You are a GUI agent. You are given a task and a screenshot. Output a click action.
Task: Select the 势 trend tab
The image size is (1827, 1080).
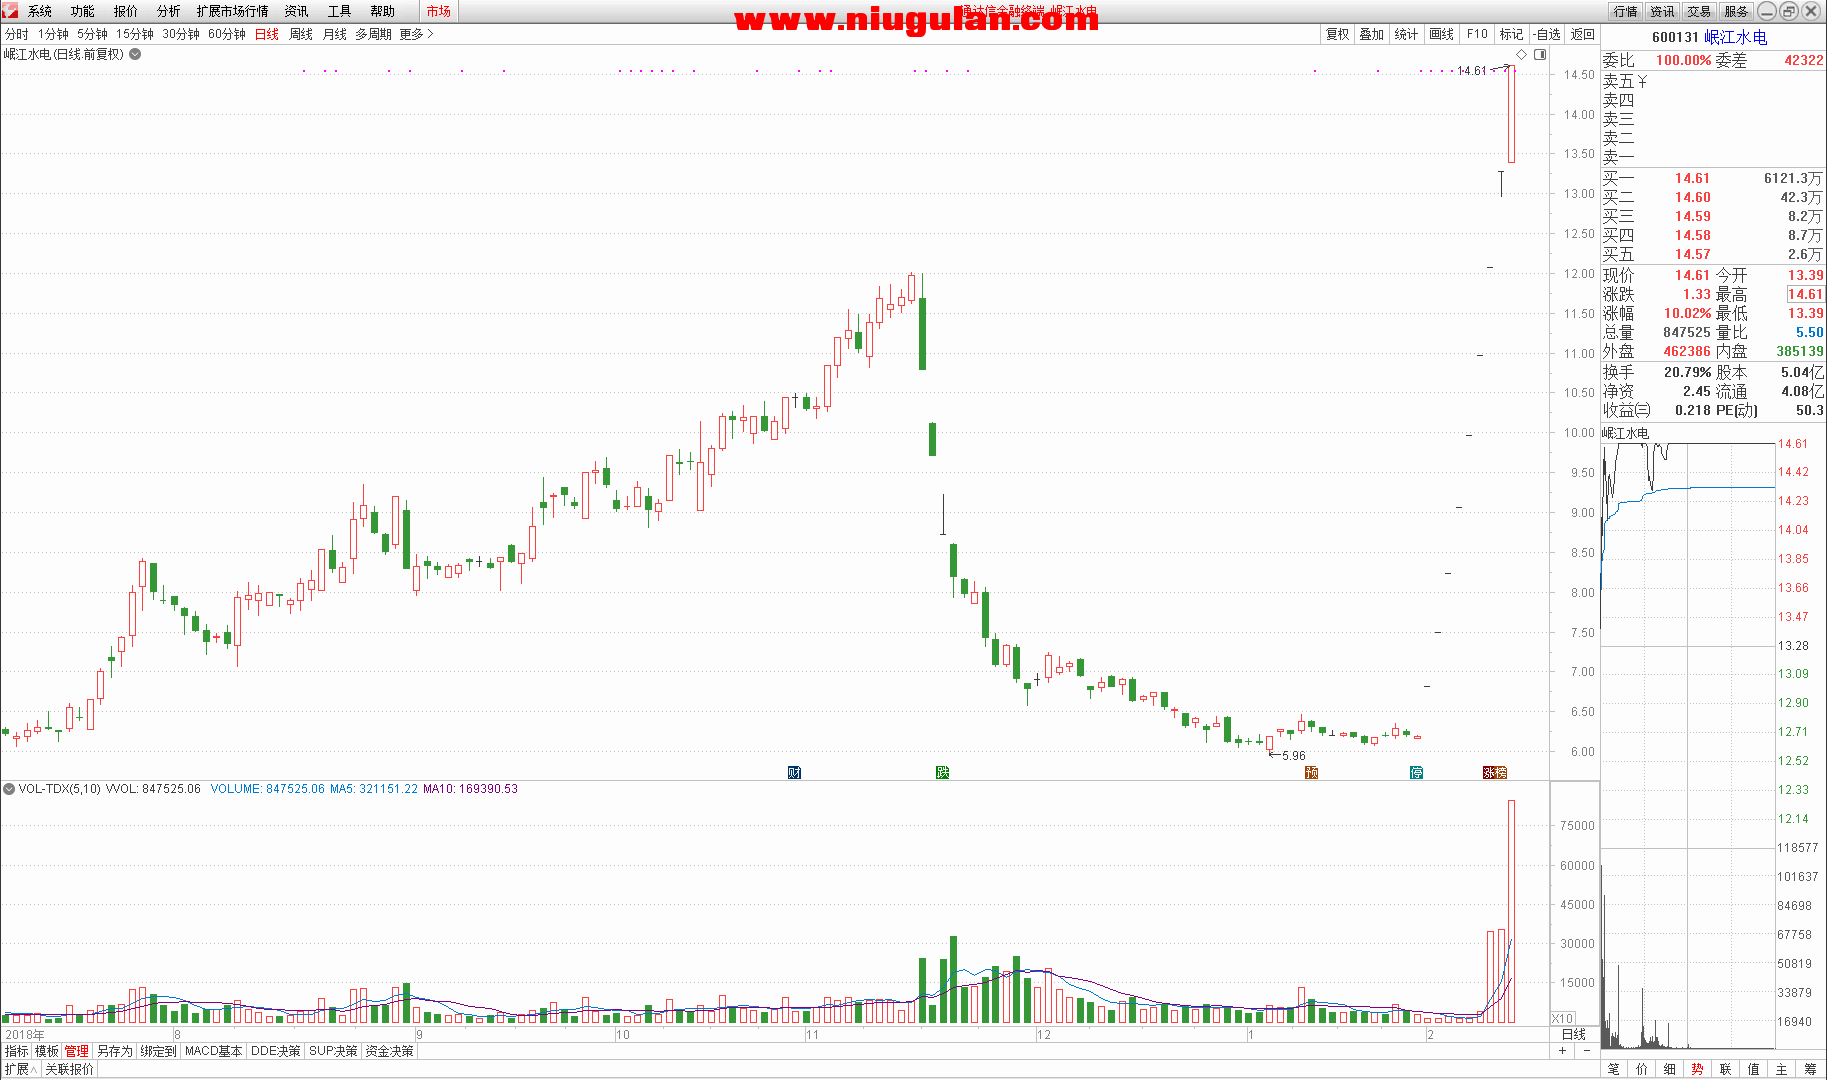(x=1698, y=1069)
